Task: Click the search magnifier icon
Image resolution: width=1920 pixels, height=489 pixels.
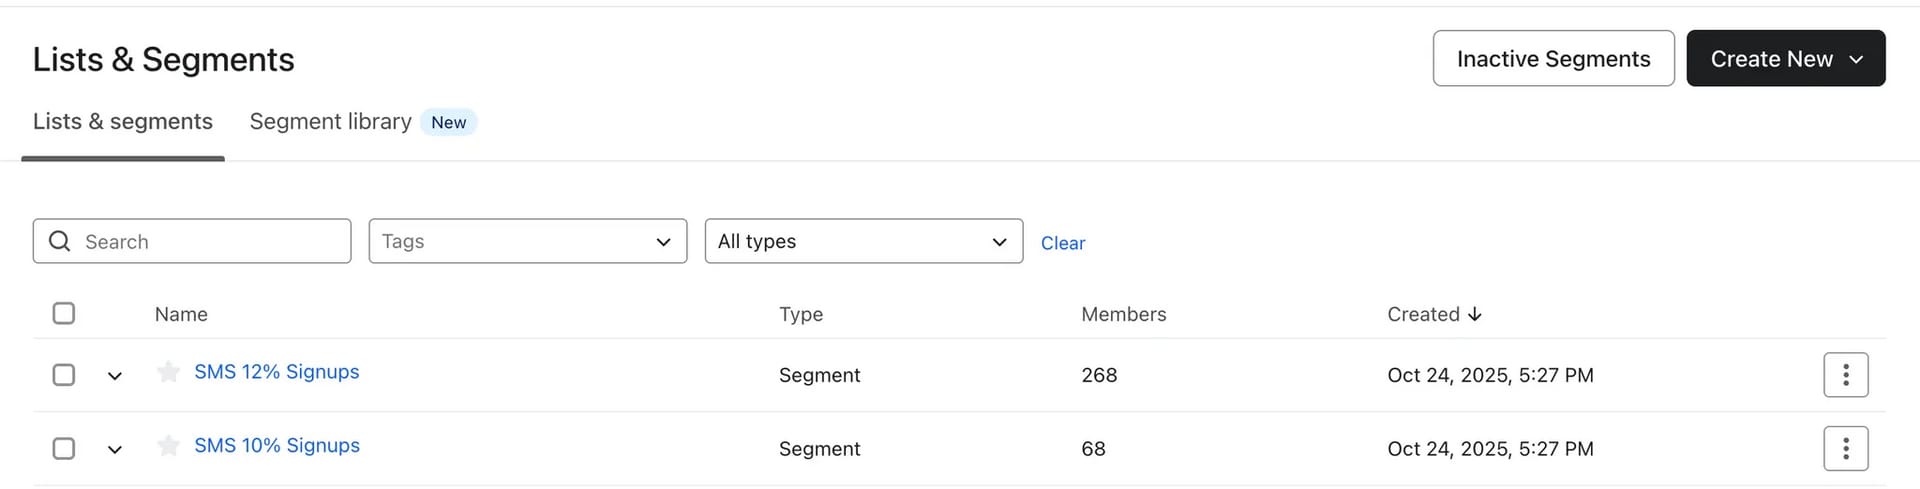Action: click(x=60, y=242)
